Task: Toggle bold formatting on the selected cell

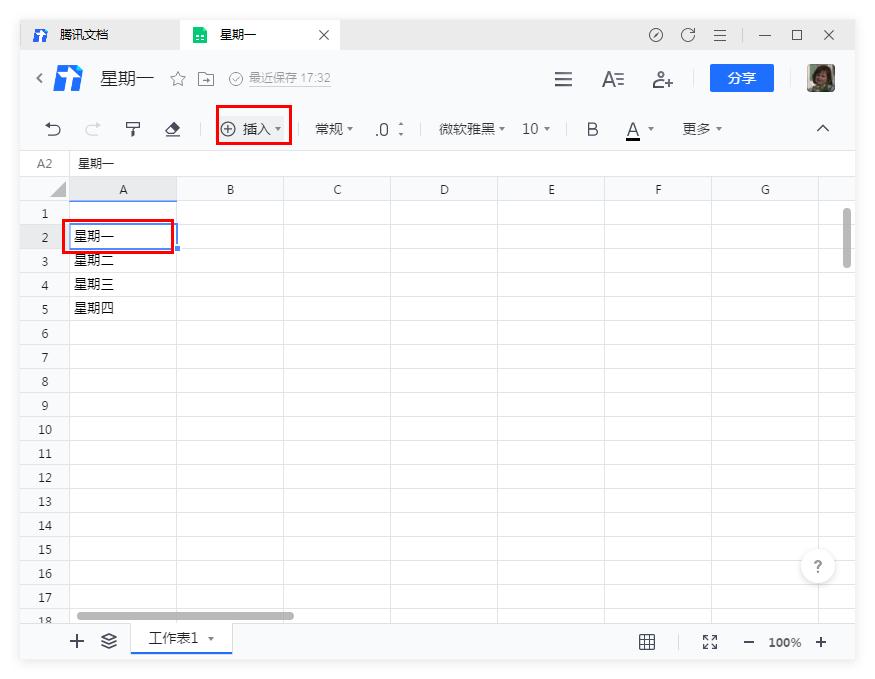Action: coord(592,128)
